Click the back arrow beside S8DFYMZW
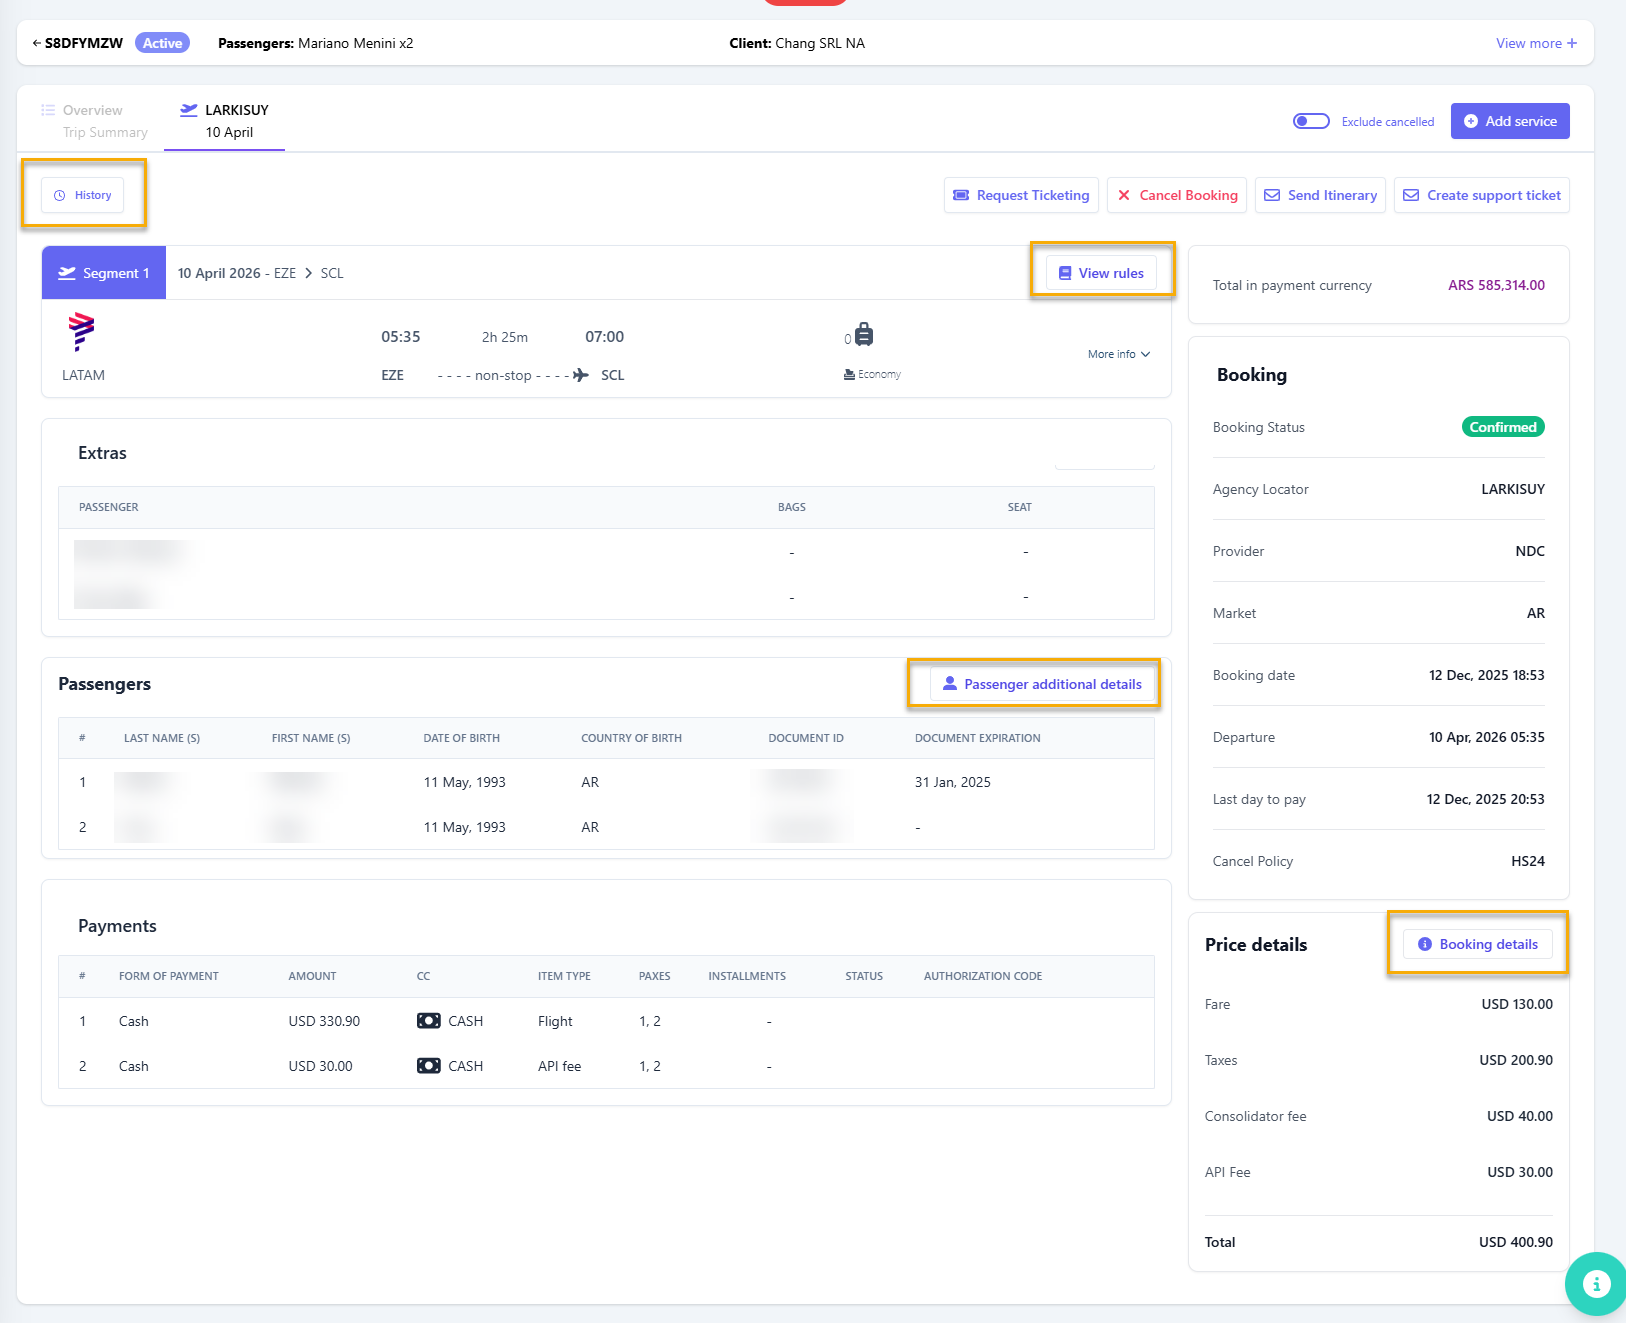1626x1323 pixels. pyautogui.click(x=36, y=43)
